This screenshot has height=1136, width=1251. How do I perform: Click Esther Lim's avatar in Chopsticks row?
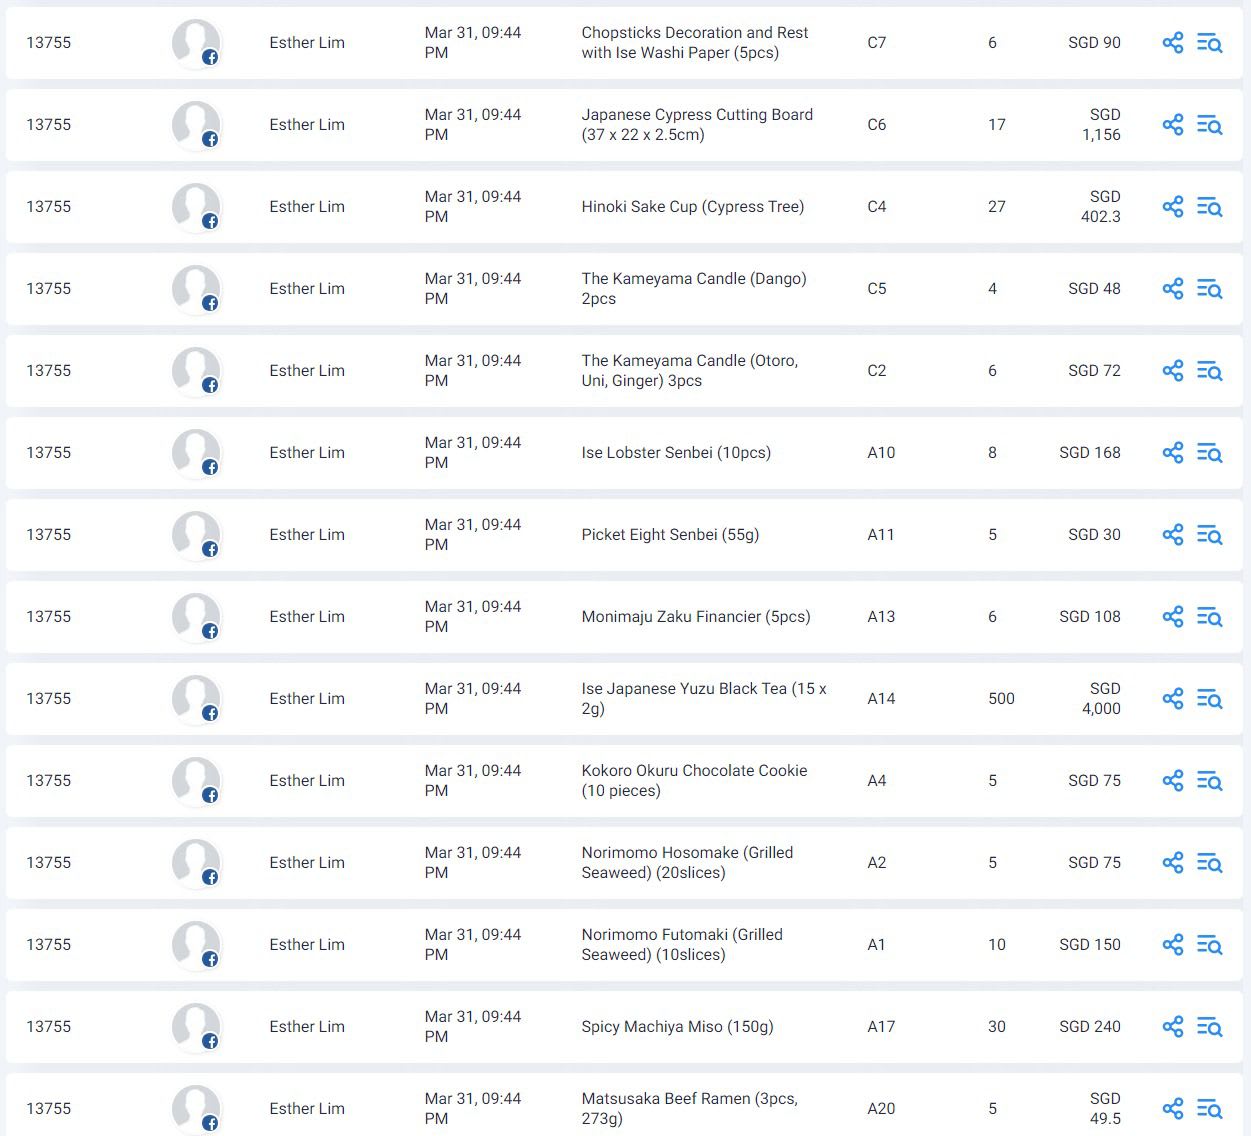pyautogui.click(x=195, y=43)
